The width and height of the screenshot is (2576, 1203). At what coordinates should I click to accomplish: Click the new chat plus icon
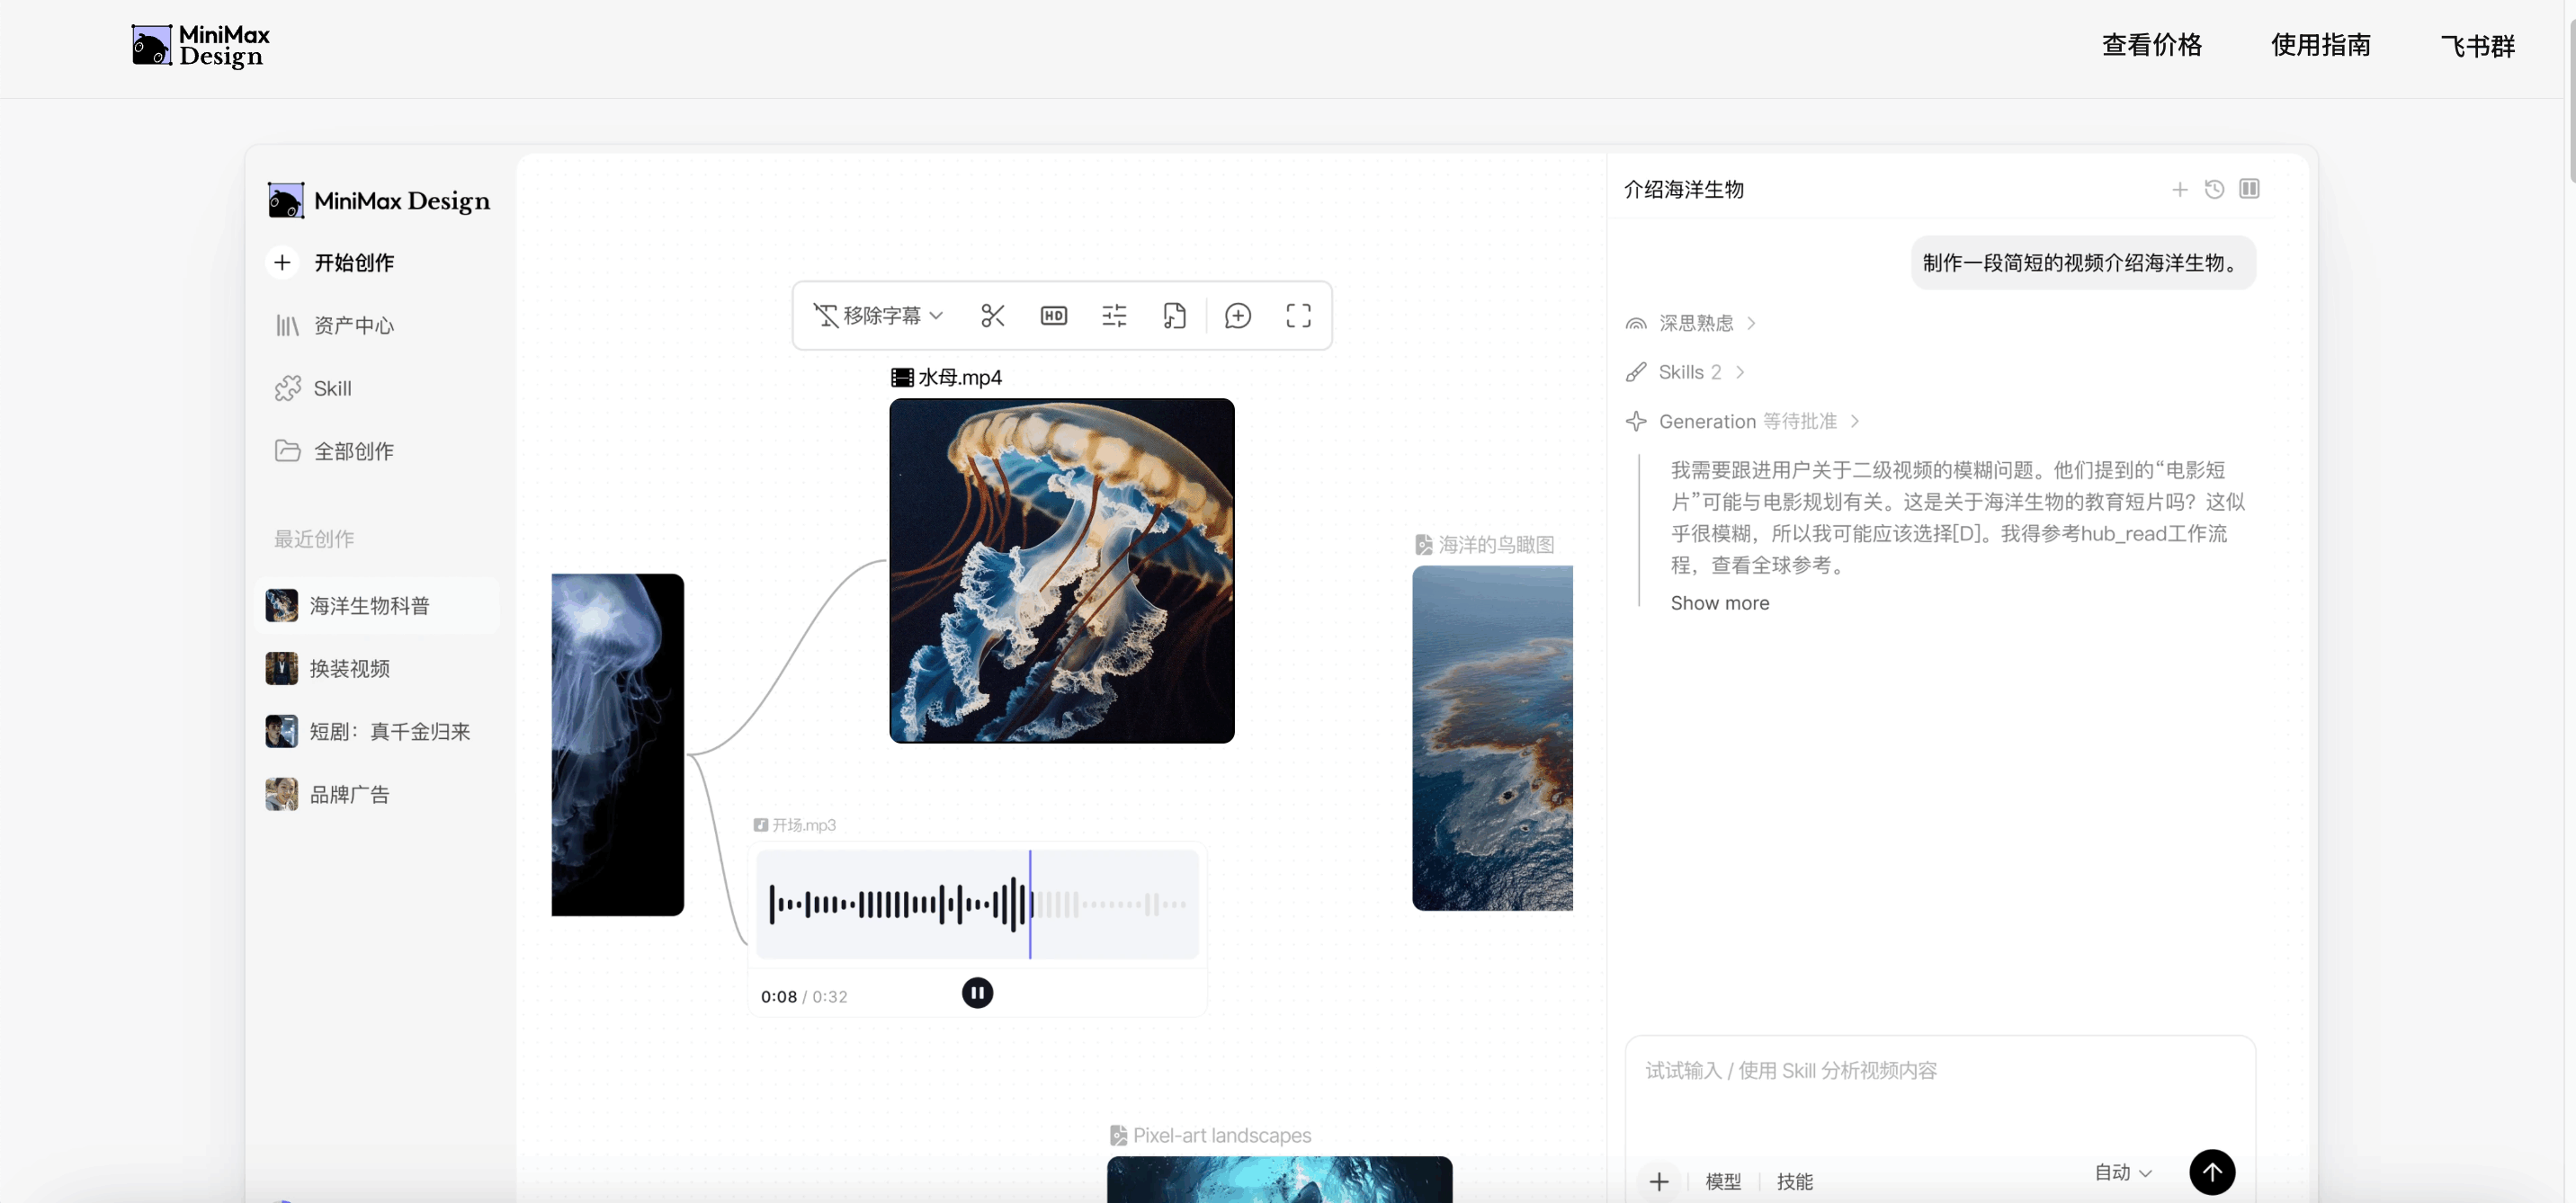pos(2180,189)
